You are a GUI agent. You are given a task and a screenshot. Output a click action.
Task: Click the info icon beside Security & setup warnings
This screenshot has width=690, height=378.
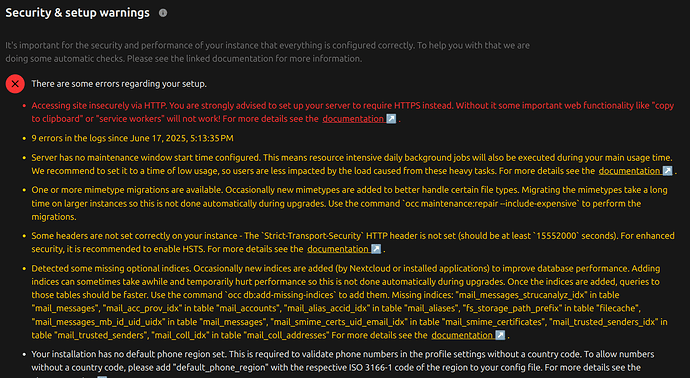tap(163, 13)
